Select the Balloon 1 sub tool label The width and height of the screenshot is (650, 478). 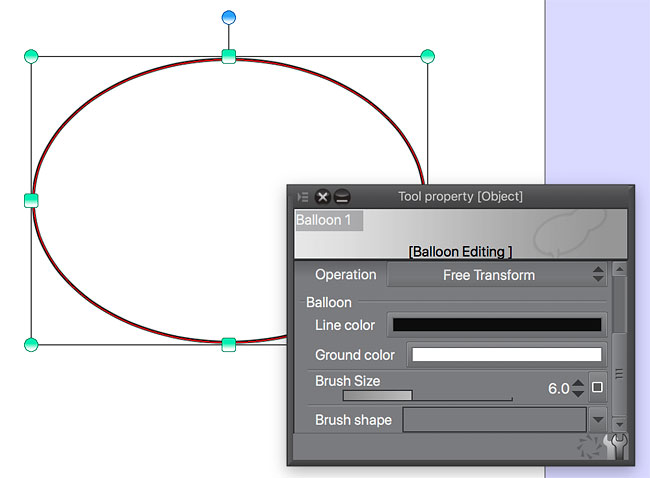pos(328,220)
